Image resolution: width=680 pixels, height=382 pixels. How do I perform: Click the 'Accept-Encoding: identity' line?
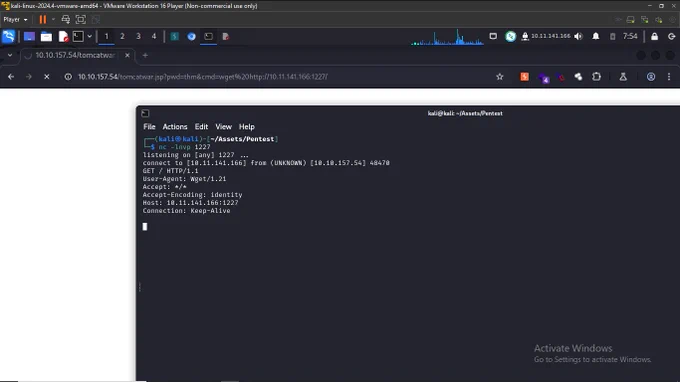[193, 195]
